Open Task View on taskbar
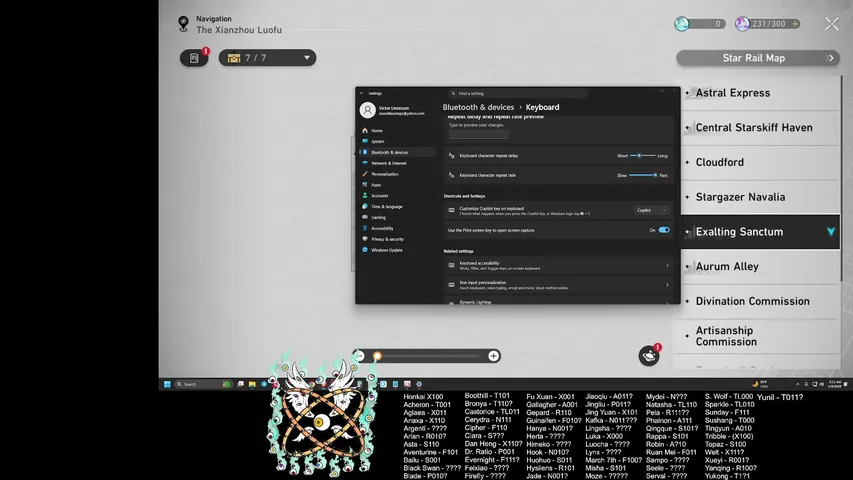The width and height of the screenshot is (853, 480). (240, 384)
